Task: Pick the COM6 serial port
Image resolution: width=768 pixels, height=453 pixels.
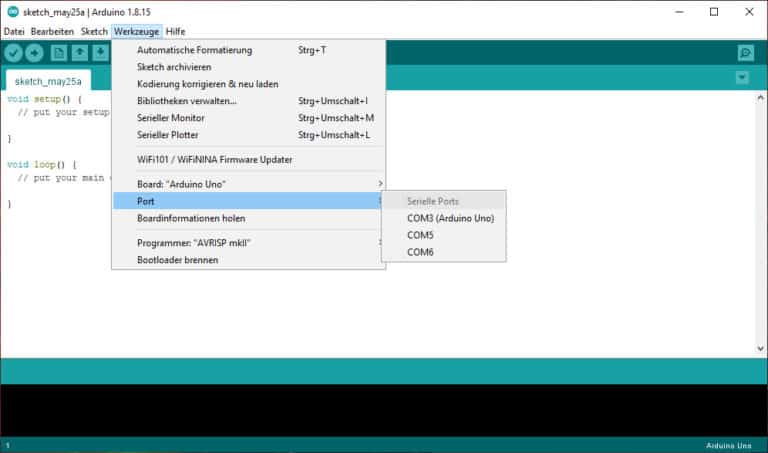Action: 420,252
